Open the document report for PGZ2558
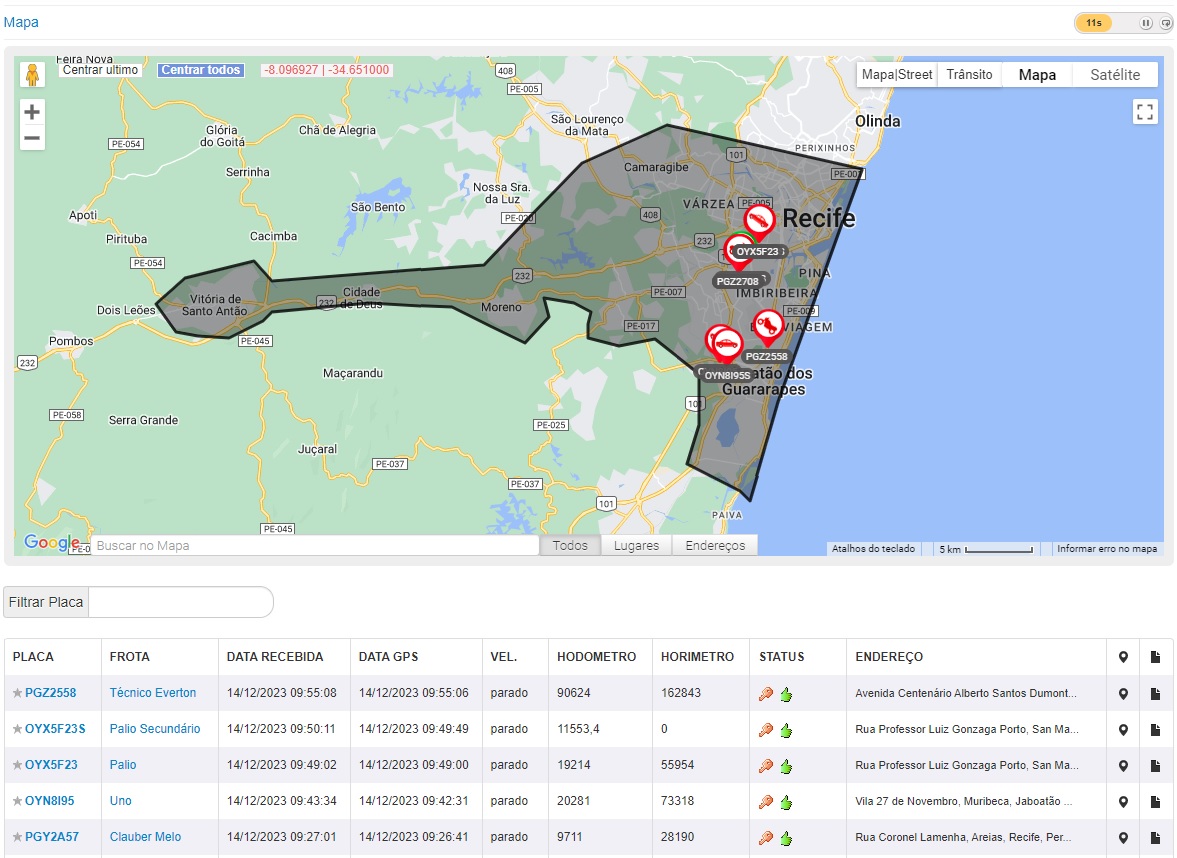 (x=1155, y=694)
